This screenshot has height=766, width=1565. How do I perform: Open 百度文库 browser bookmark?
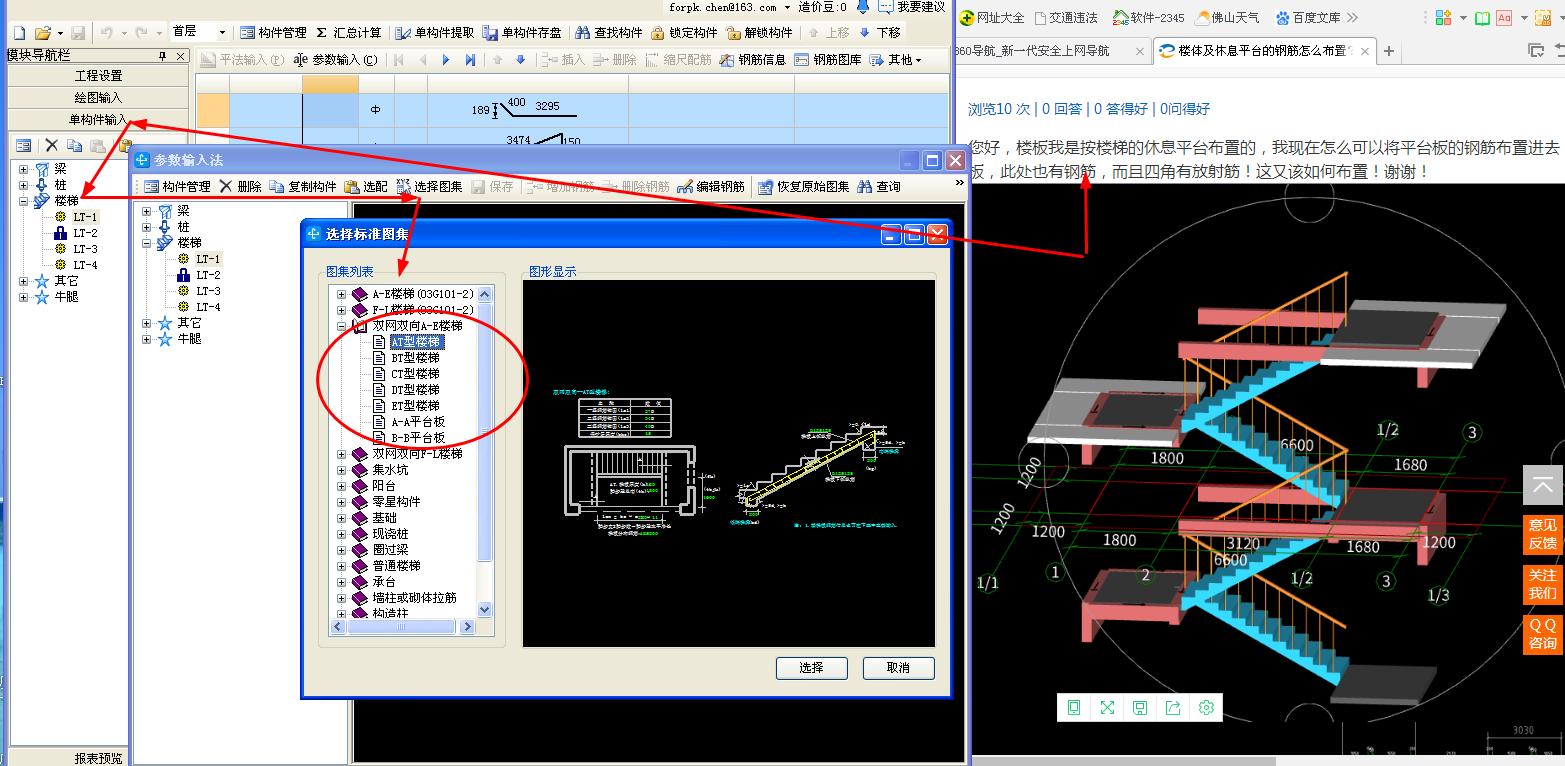(x=1306, y=17)
